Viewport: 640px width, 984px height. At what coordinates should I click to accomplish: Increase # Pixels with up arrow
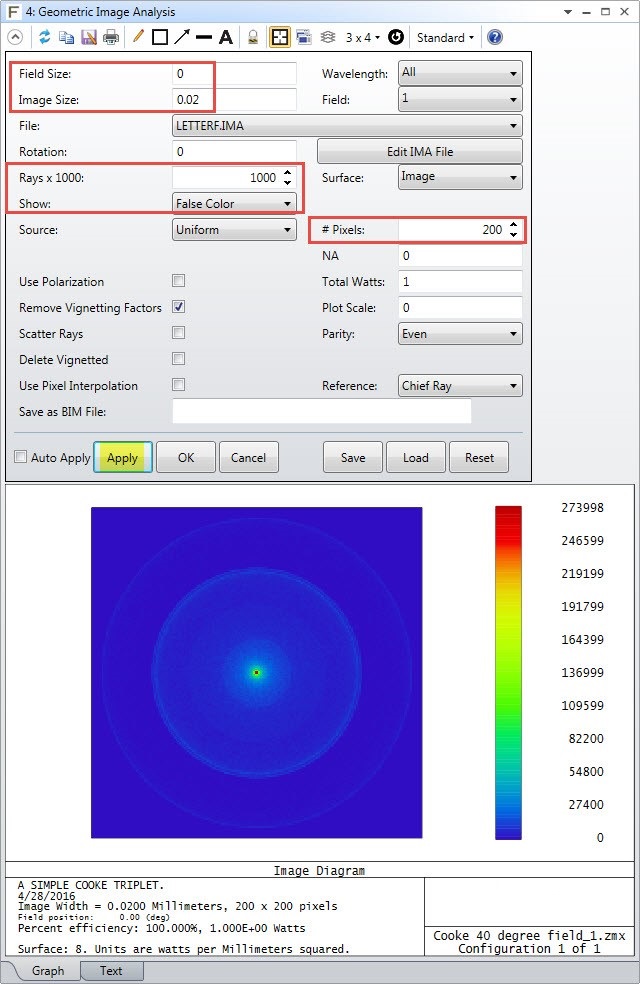[x=514, y=225]
